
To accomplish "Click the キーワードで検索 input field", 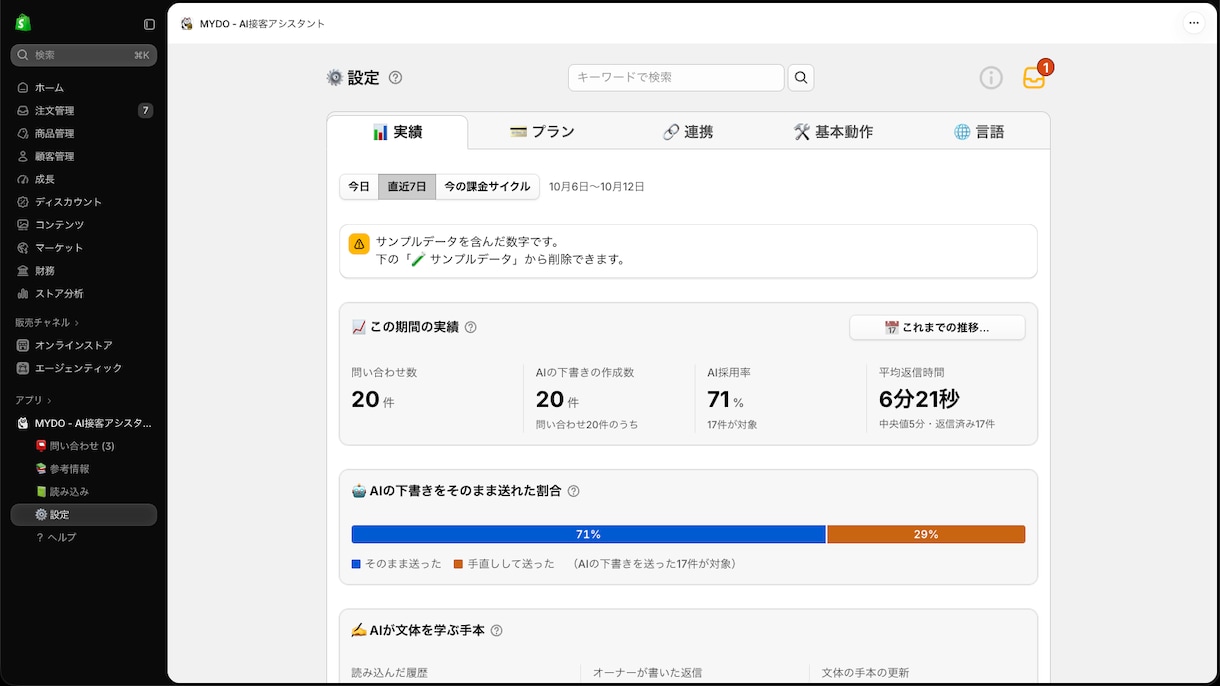I will point(676,77).
